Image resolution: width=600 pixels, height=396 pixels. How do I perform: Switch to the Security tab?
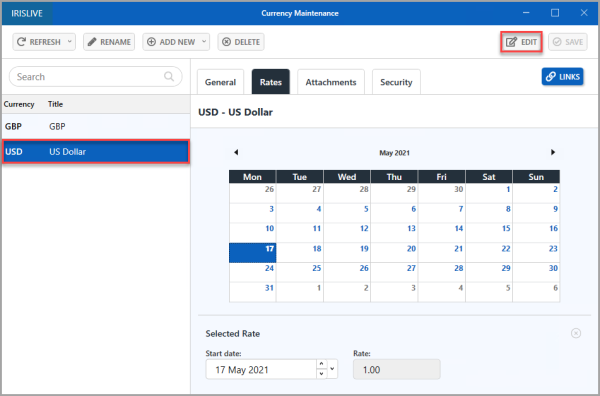pyautogui.click(x=396, y=82)
